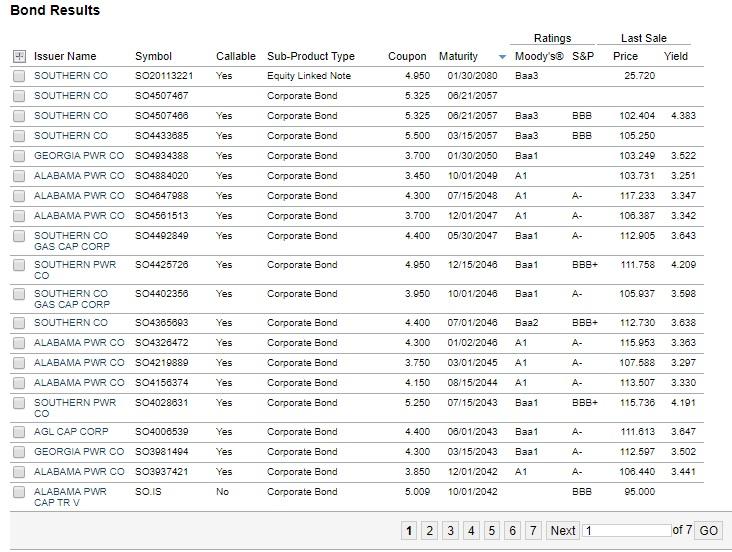
Task: Click the GO button
Action: point(708,531)
